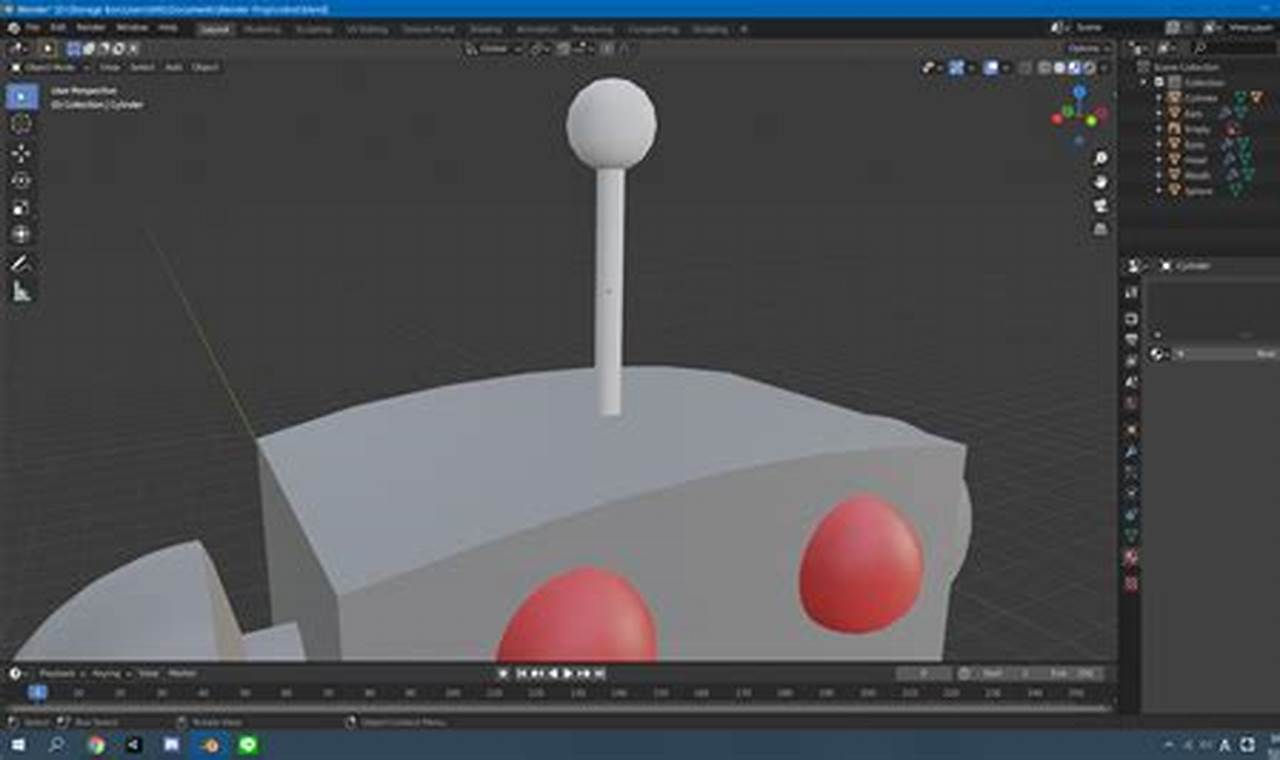
Task: Open the Global transform orientation dropdown
Action: [494, 47]
